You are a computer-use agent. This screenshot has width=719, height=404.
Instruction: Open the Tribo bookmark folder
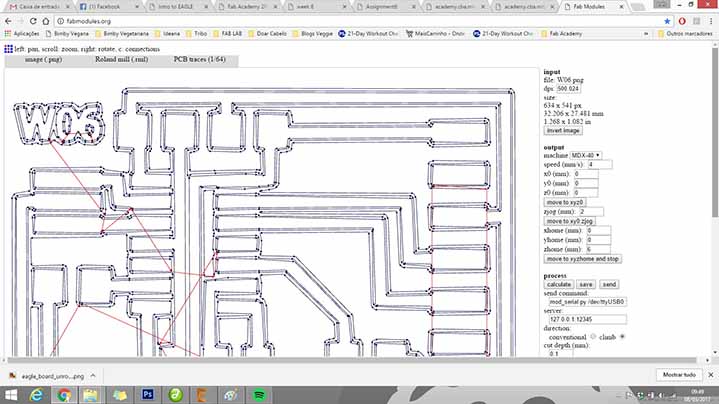pyautogui.click(x=196, y=33)
